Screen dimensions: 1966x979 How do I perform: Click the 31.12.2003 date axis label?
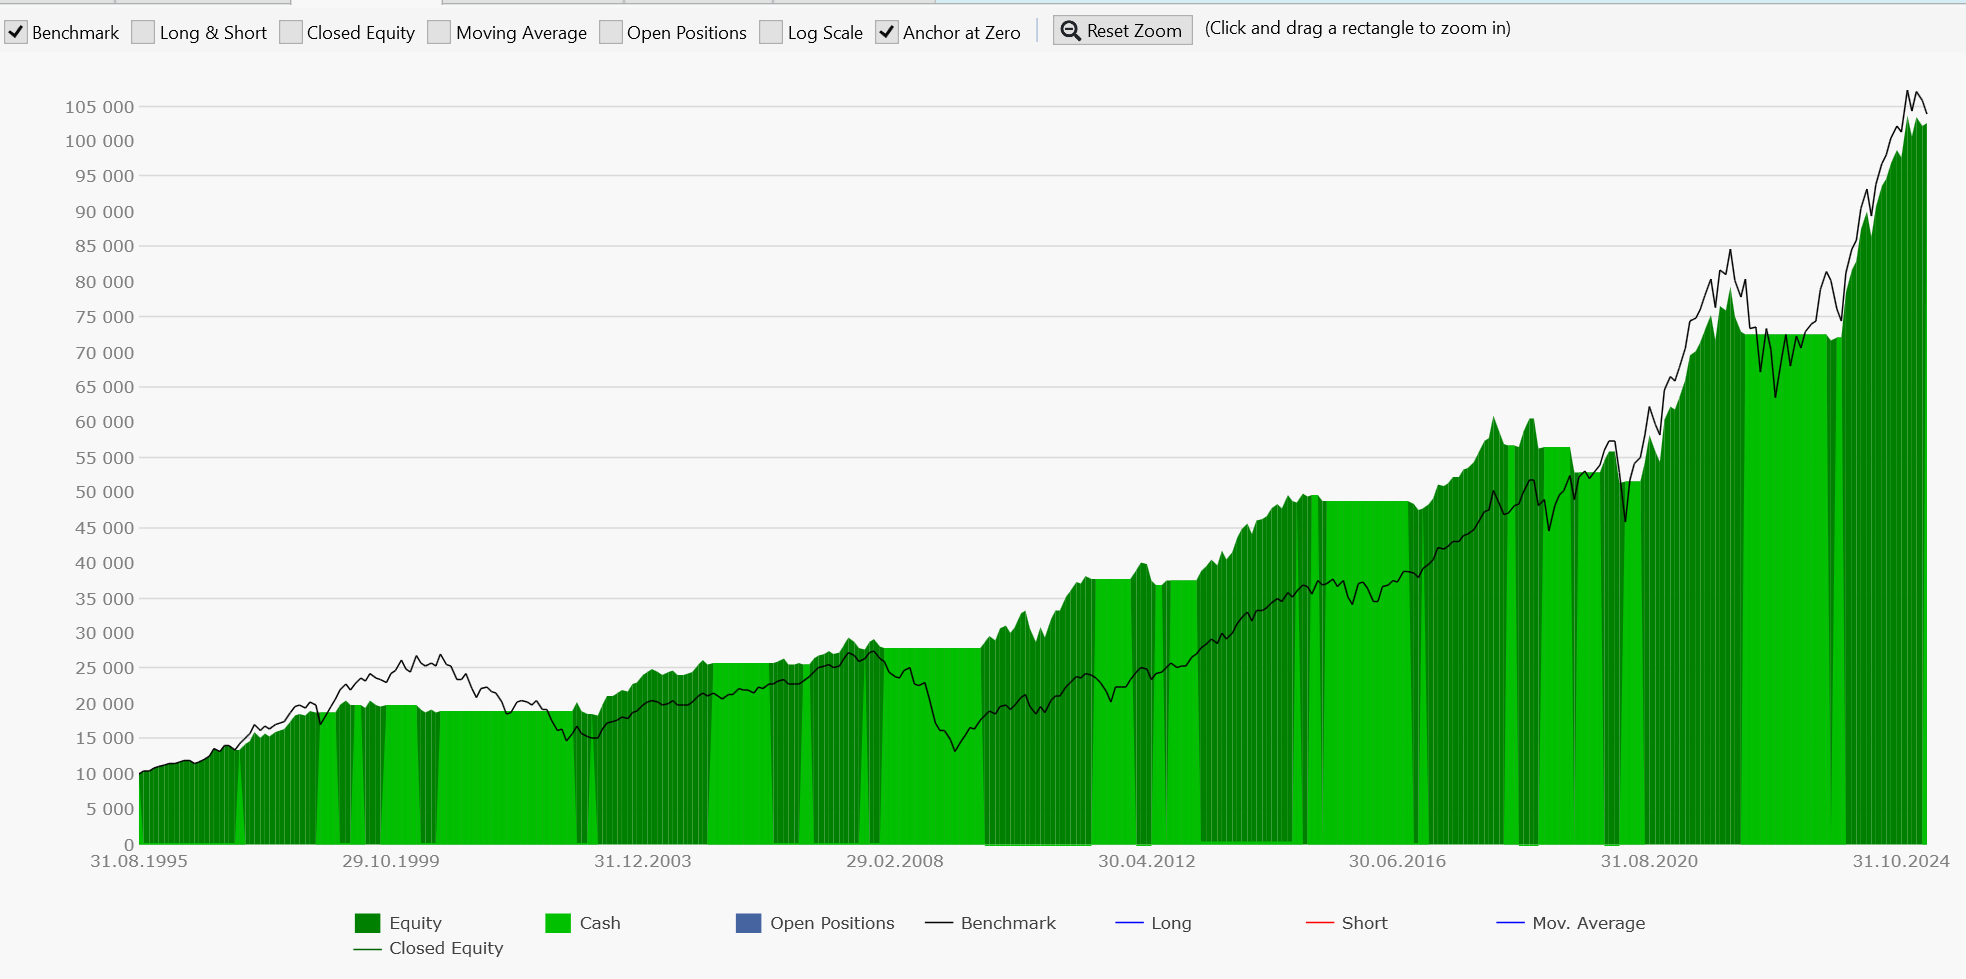(642, 861)
